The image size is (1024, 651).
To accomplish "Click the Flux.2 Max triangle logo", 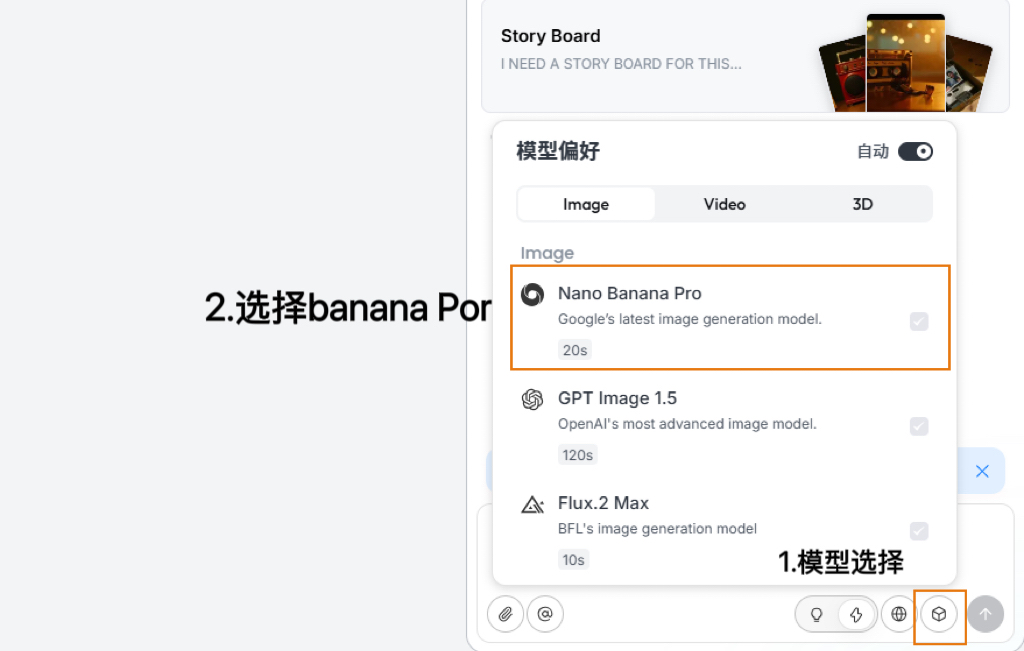I will [x=532, y=504].
